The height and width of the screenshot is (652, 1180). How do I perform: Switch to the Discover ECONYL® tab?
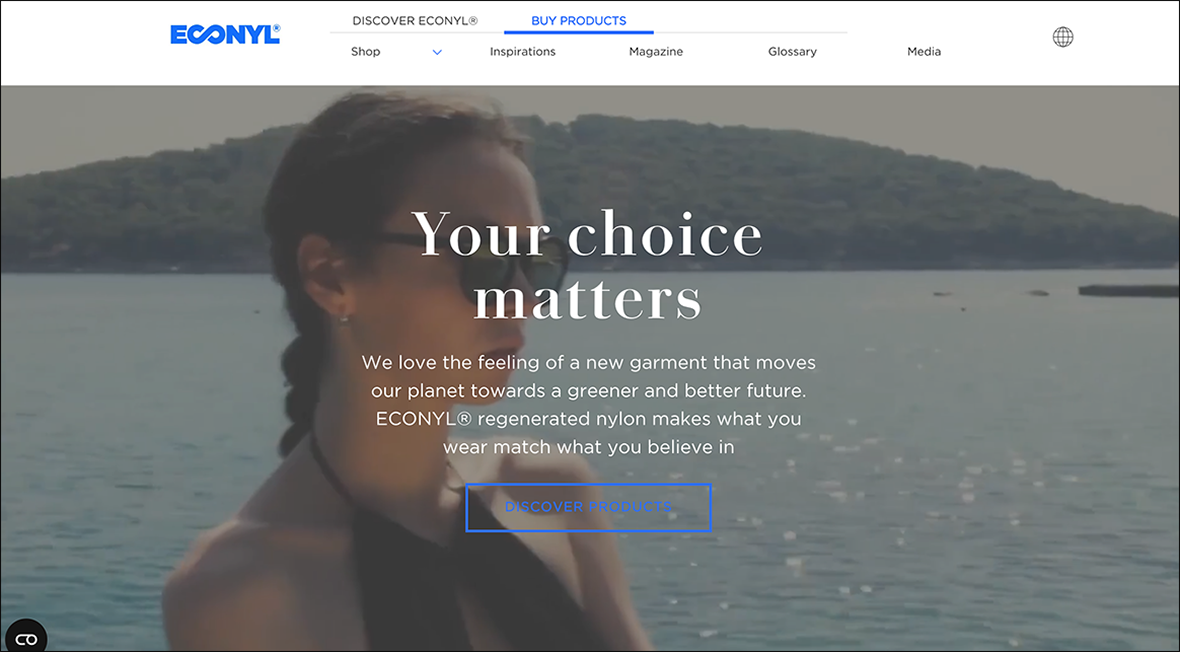tap(415, 20)
